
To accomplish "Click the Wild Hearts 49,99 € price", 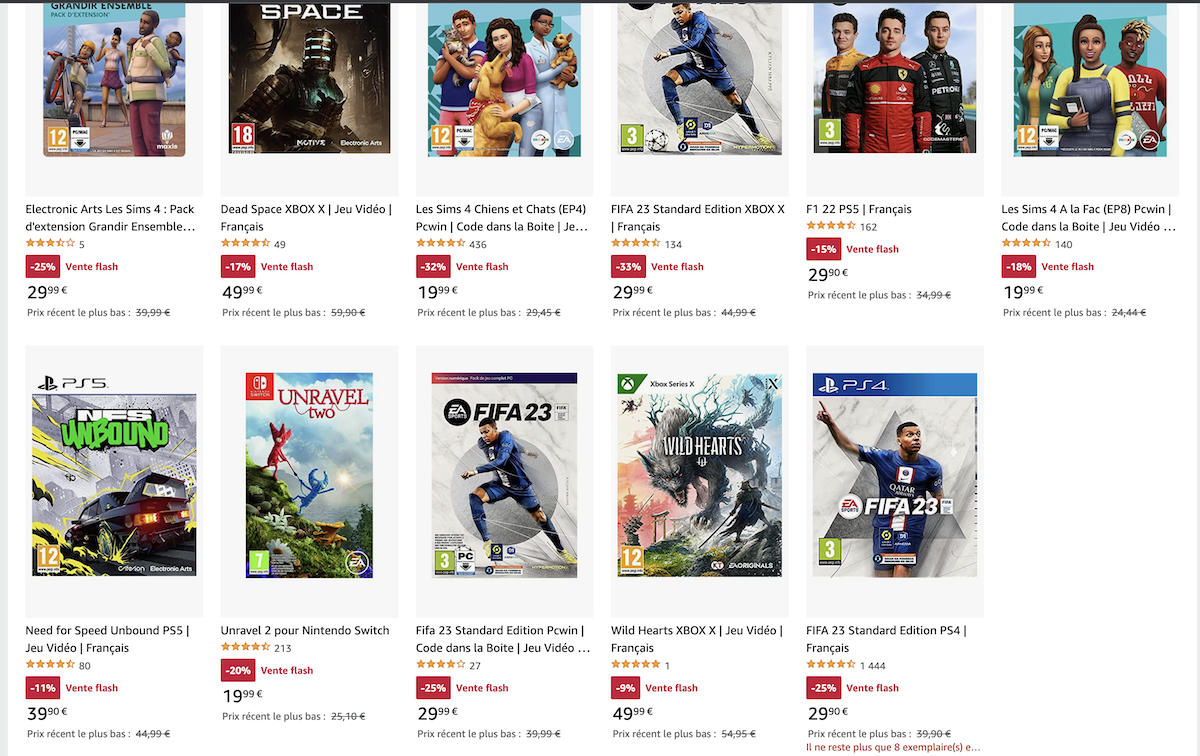I will pyautogui.click(x=634, y=713).
